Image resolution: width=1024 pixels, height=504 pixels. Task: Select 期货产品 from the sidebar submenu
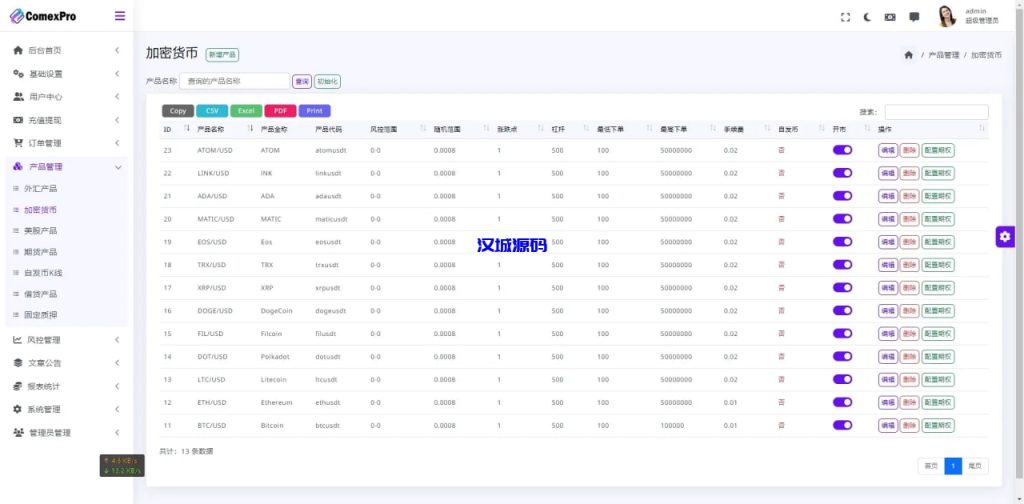(x=40, y=252)
